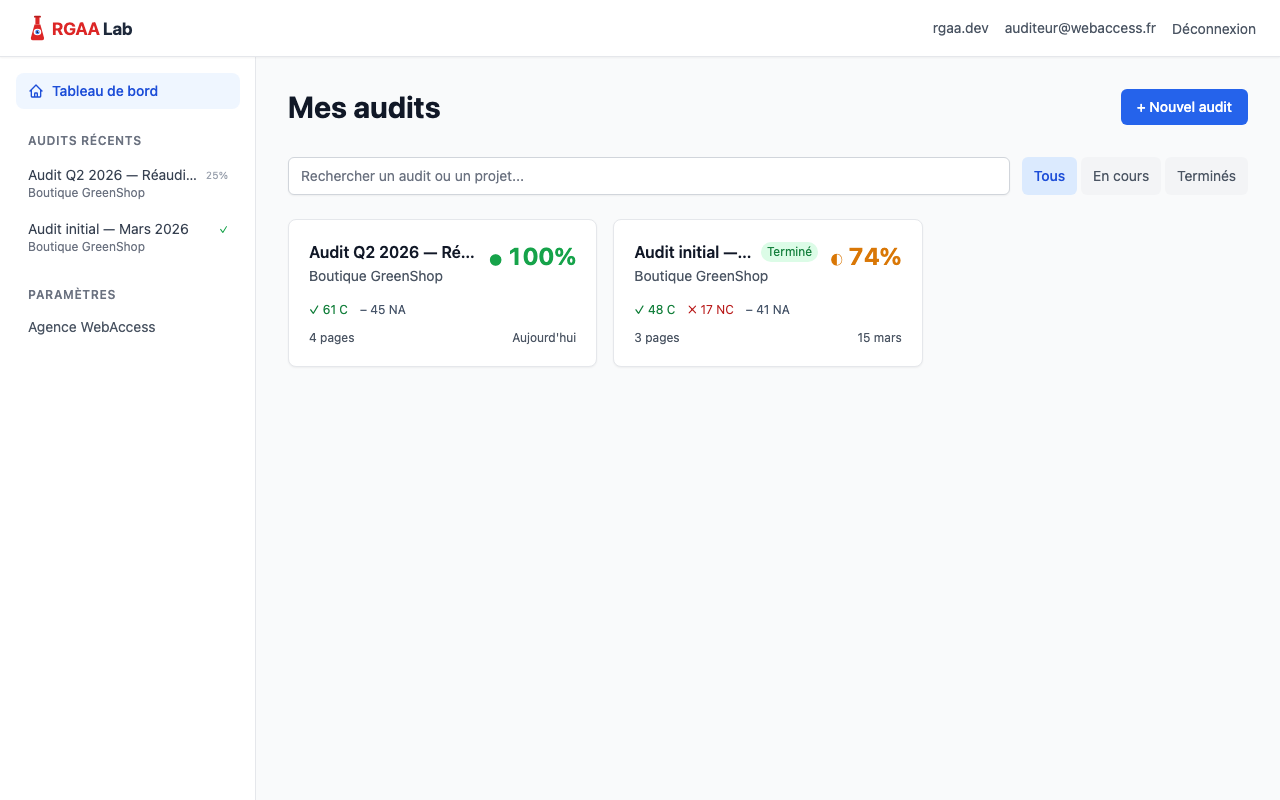Click the RGAA Lab flask logo
This screenshot has width=1280, height=800.
[x=37, y=27]
